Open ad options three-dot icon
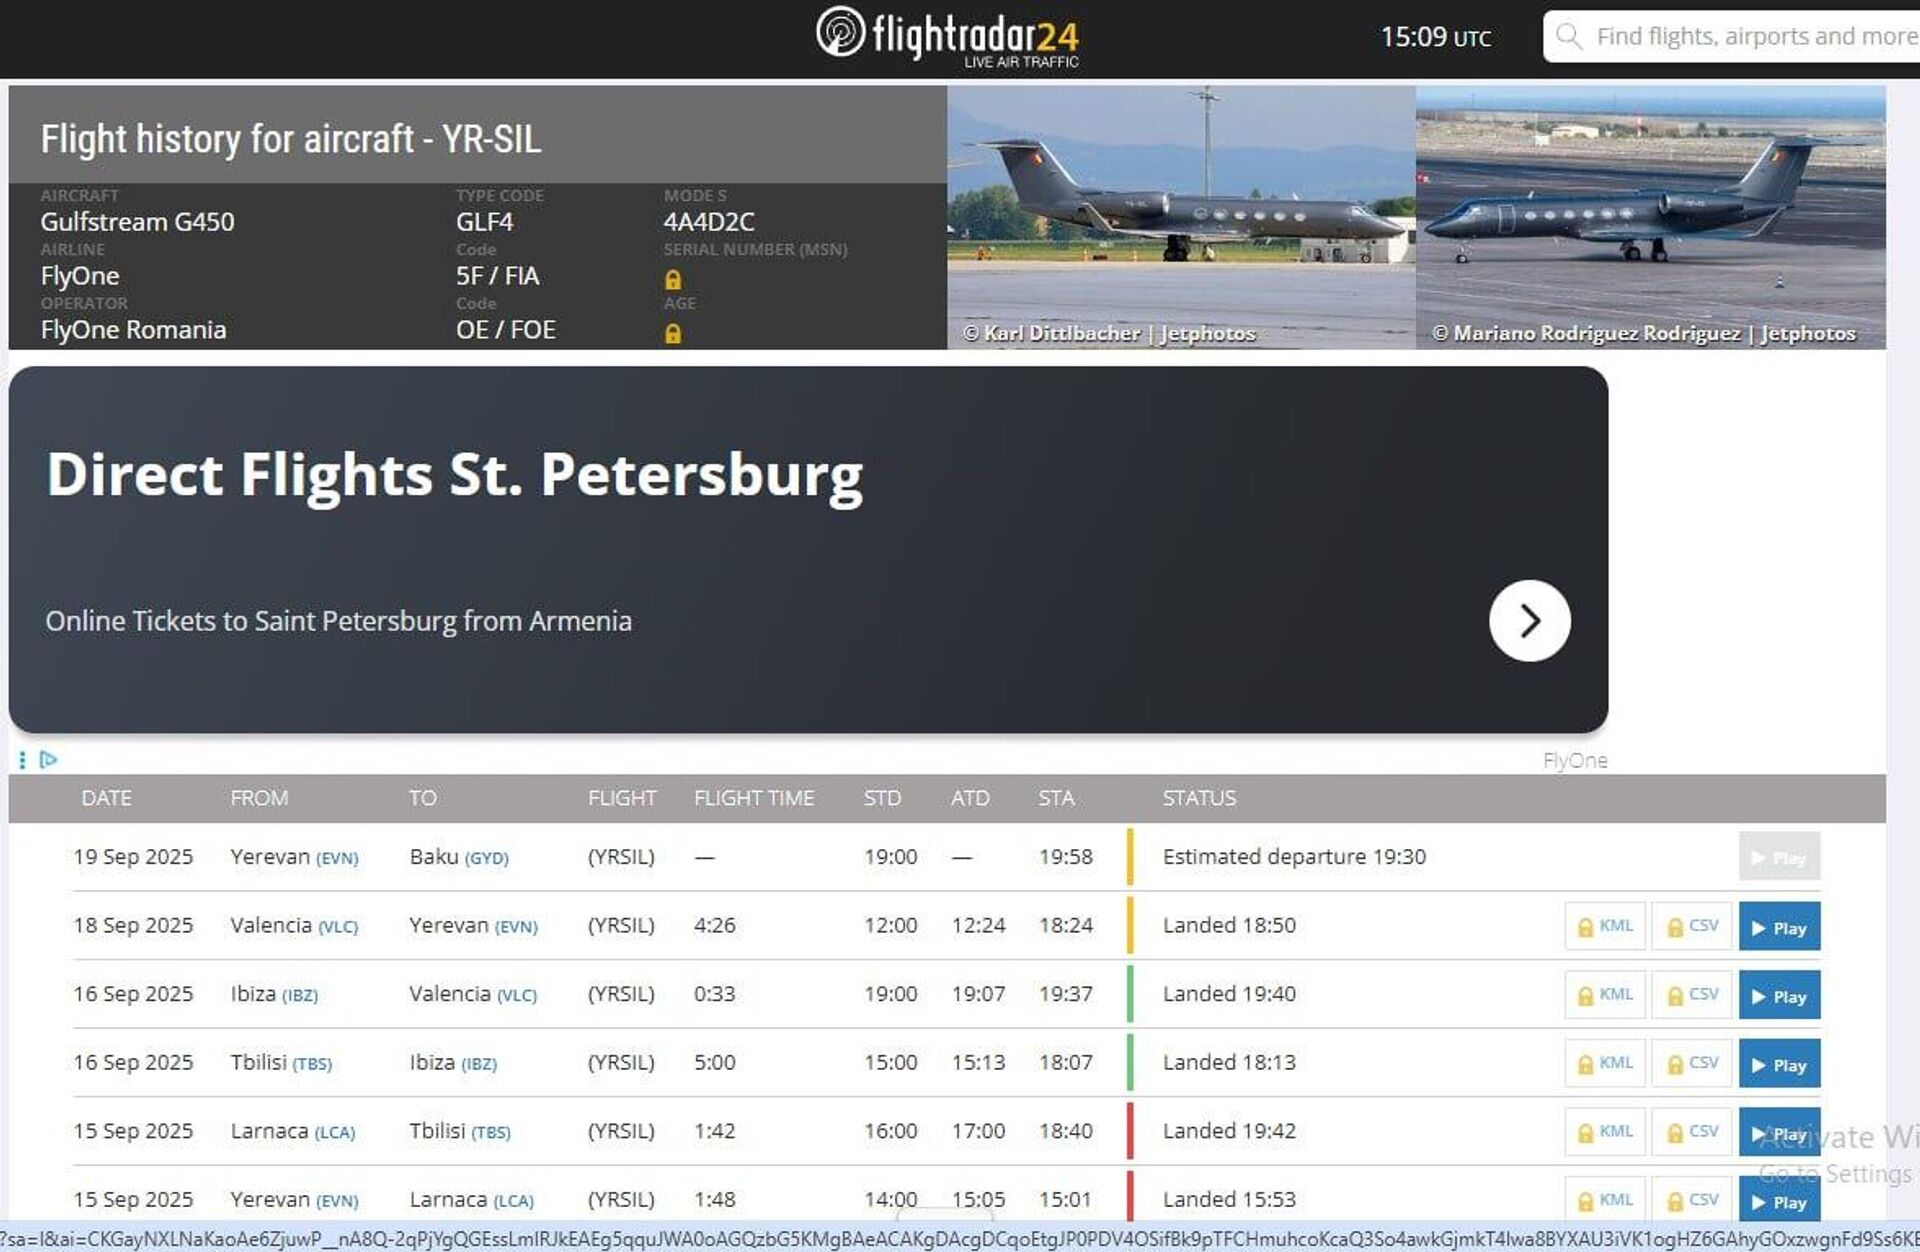 22,760
